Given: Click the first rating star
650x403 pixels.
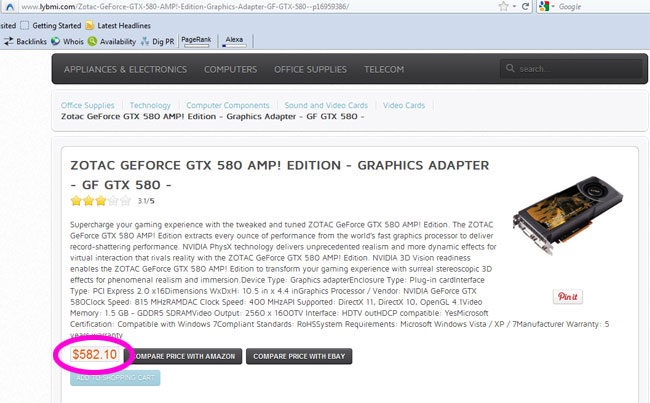Looking at the screenshot, I should pyautogui.click(x=76, y=201).
